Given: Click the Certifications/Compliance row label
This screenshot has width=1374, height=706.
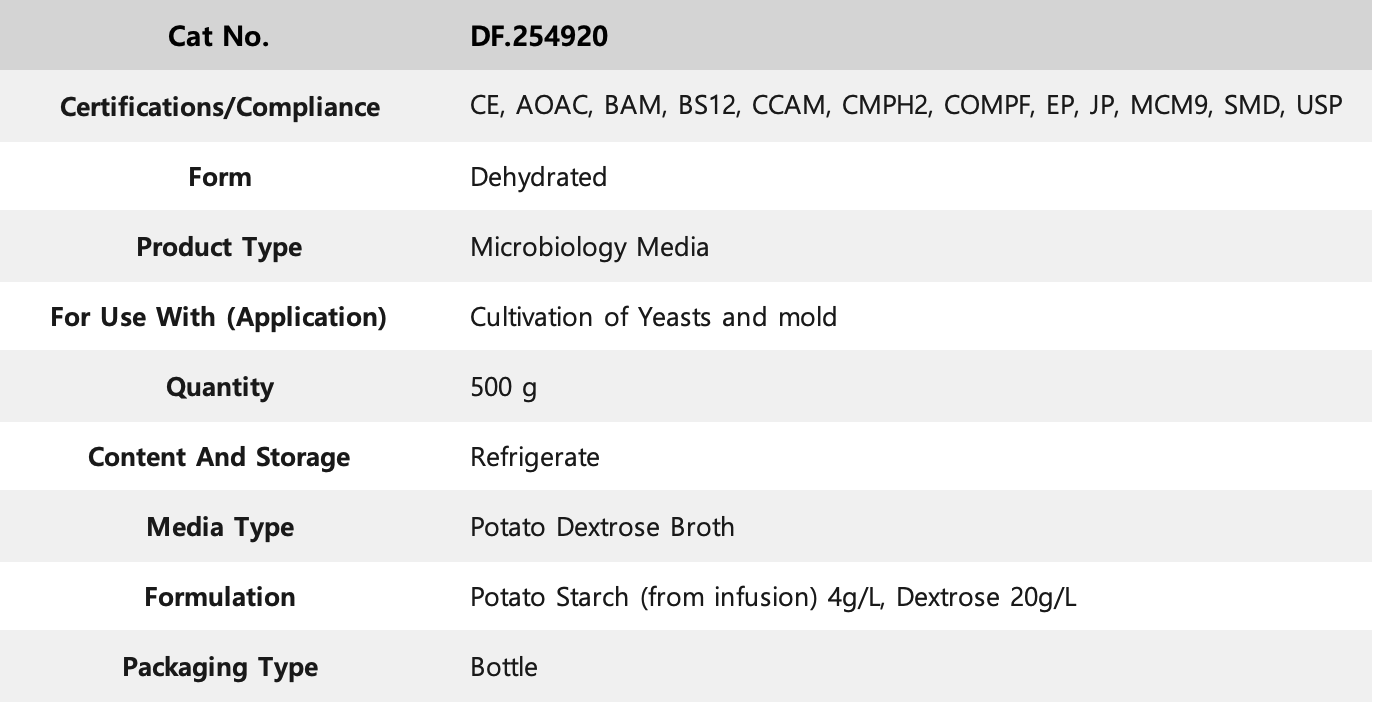Looking at the screenshot, I should pyautogui.click(x=220, y=107).
